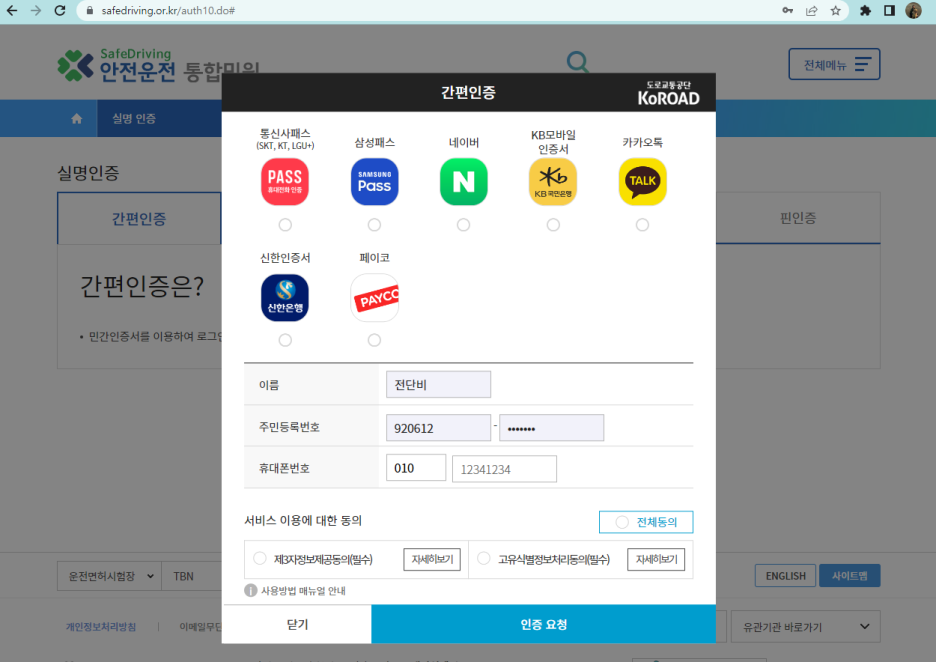Click the site search magnifier icon
The height and width of the screenshot is (662, 936).
click(x=577, y=61)
